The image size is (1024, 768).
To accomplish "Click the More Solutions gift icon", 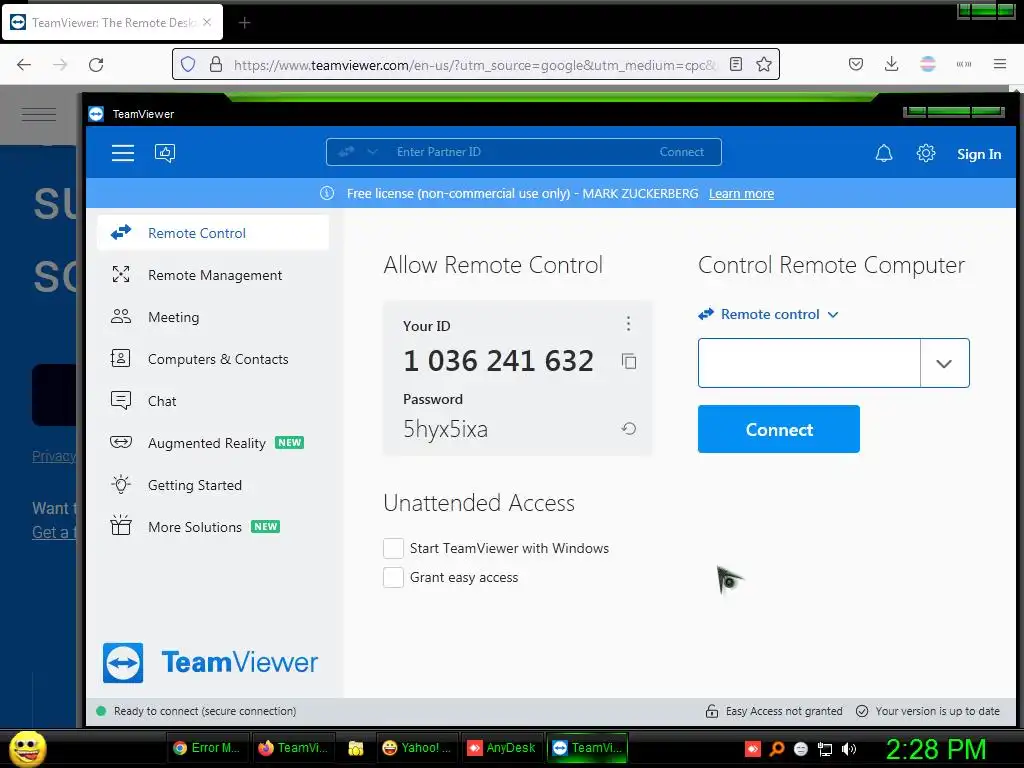I will click(x=121, y=525).
